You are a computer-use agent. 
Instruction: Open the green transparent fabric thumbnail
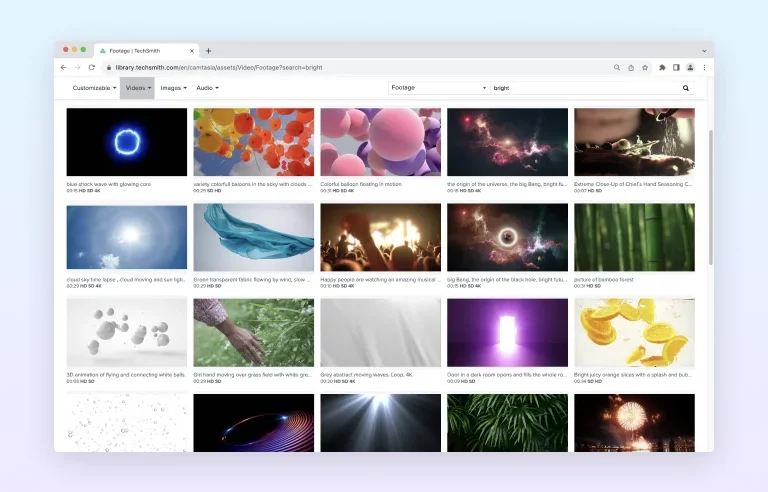254,237
